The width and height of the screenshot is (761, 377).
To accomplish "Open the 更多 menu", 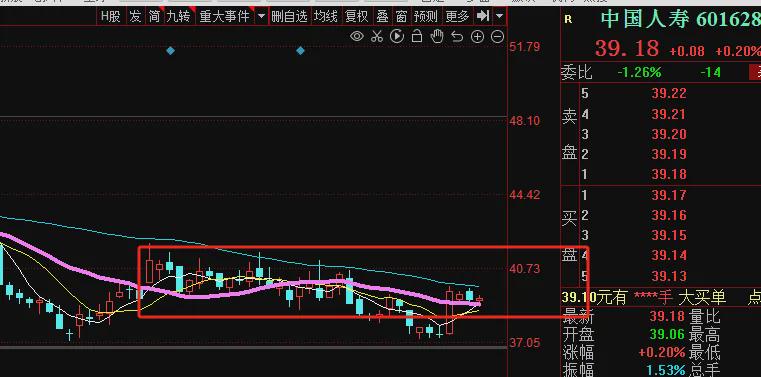I will pos(458,16).
